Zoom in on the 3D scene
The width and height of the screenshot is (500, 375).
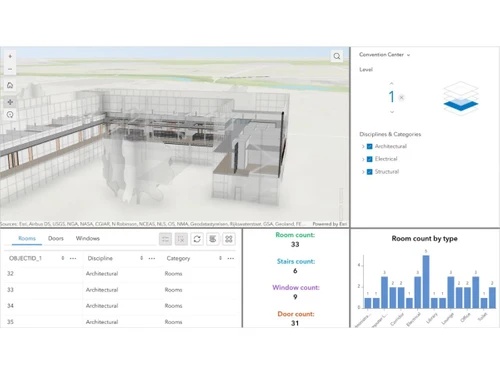(10, 56)
